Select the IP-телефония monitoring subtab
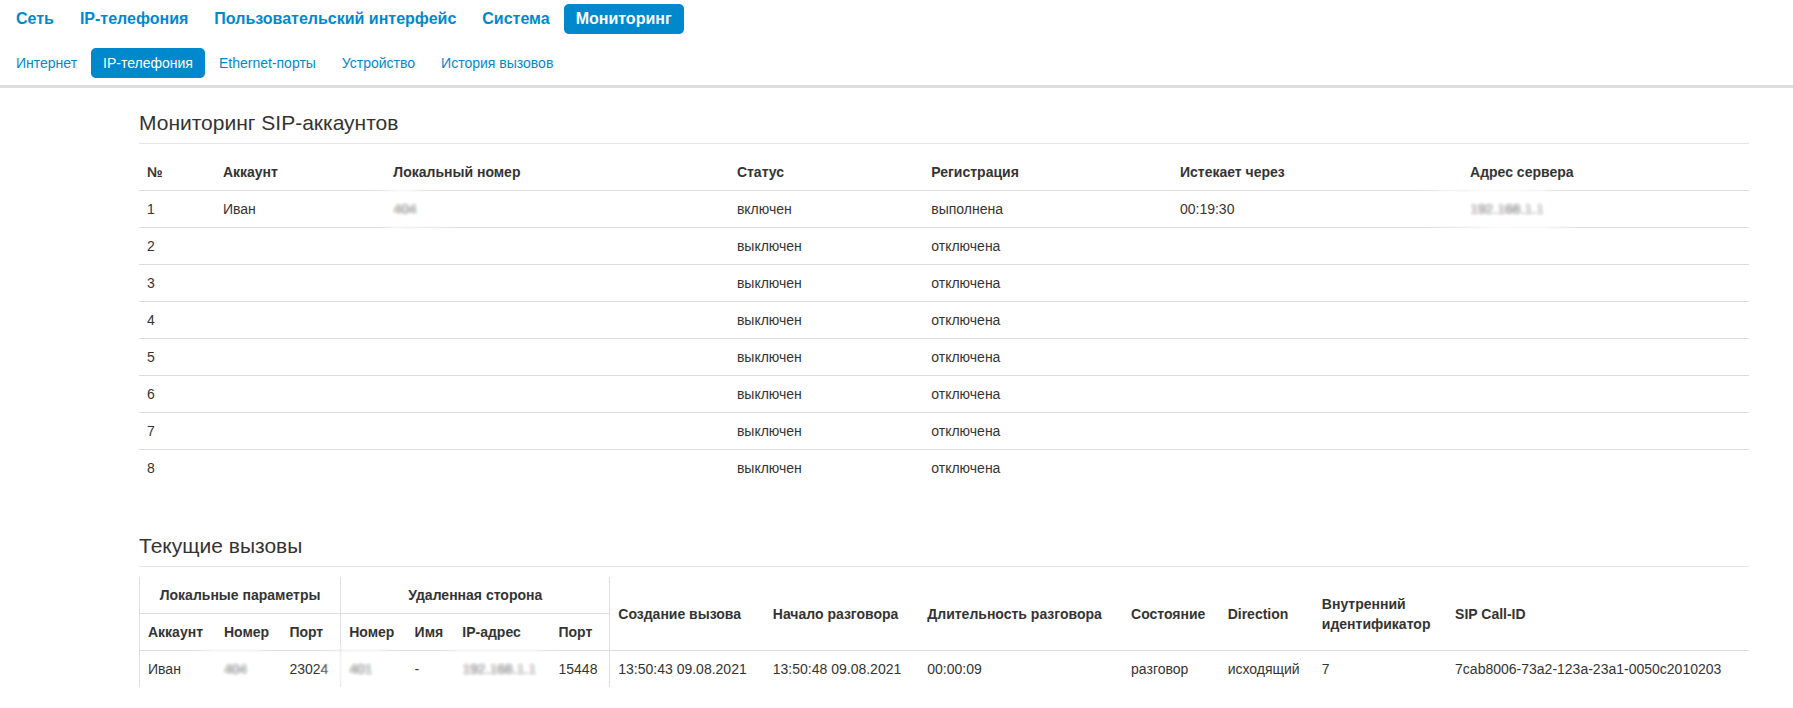Image resolution: width=1793 pixels, height=708 pixels. [148, 63]
